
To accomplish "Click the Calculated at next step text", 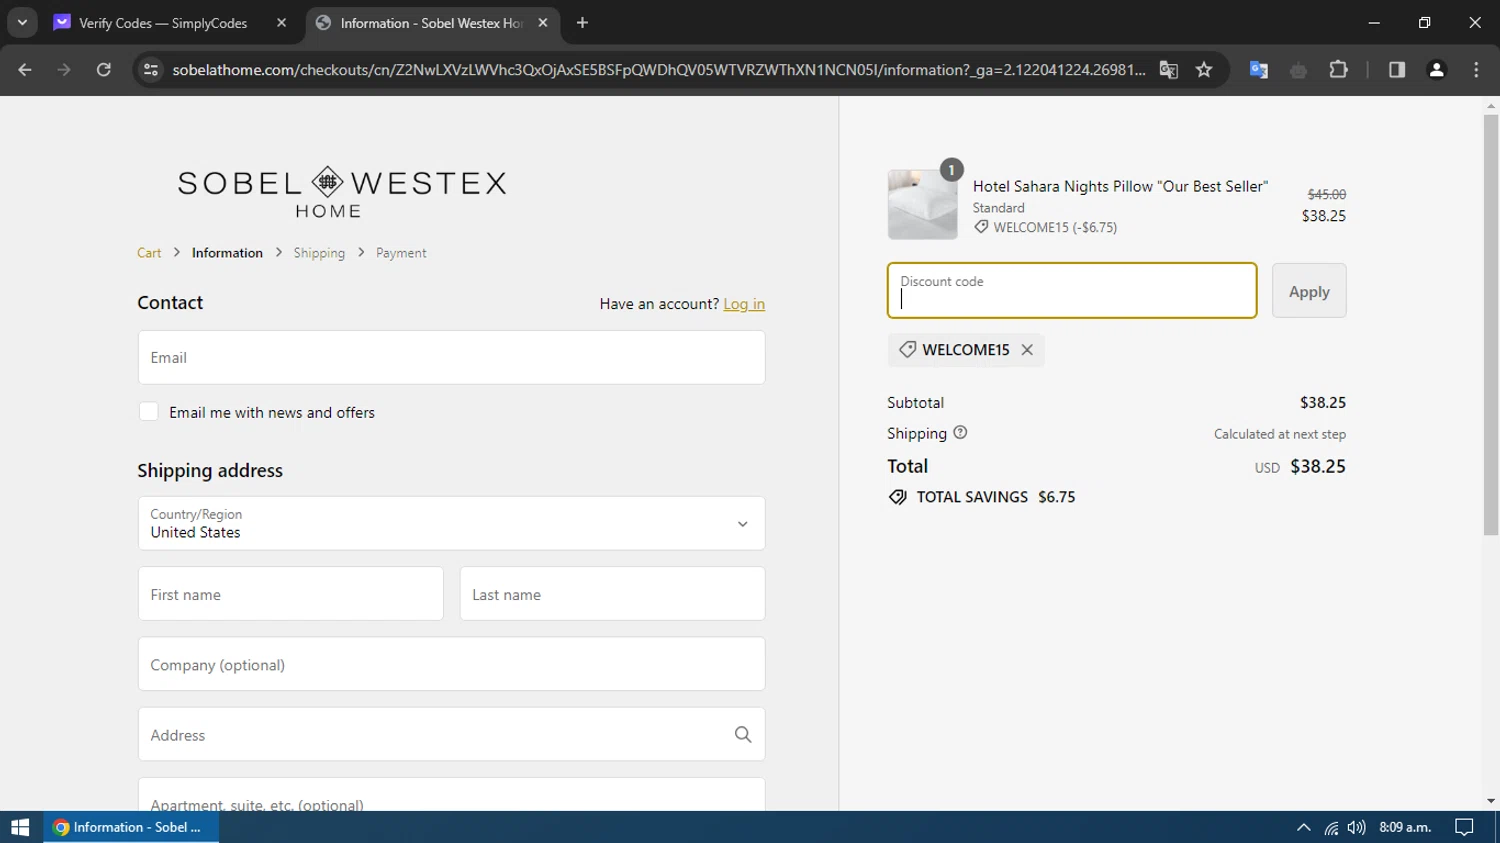I will (1280, 434).
